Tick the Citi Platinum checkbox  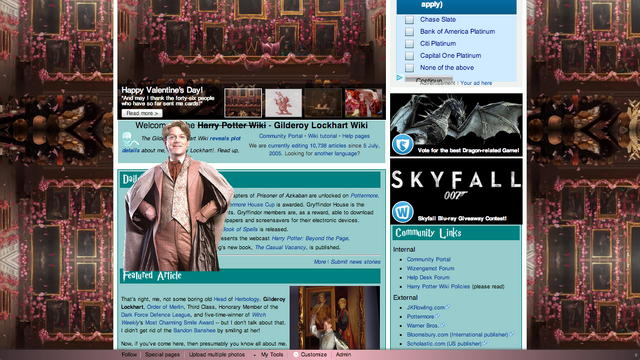[409, 44]
